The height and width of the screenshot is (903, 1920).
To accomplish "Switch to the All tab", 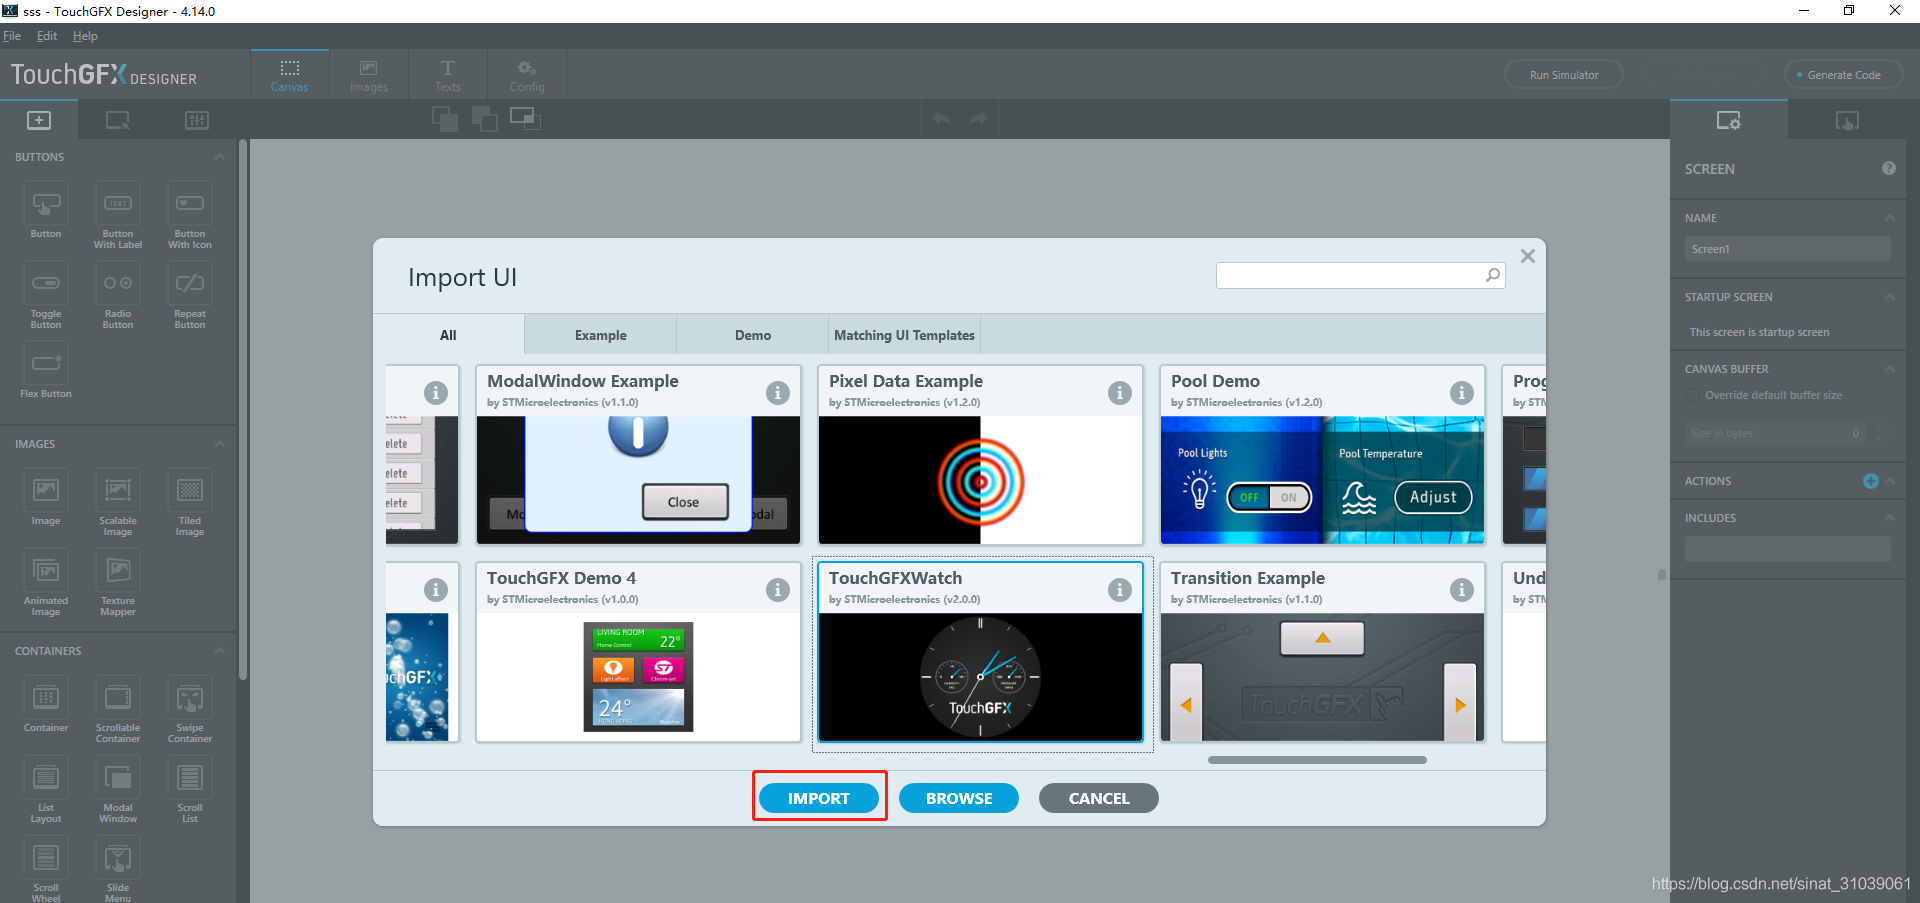I will coord(448,335).
